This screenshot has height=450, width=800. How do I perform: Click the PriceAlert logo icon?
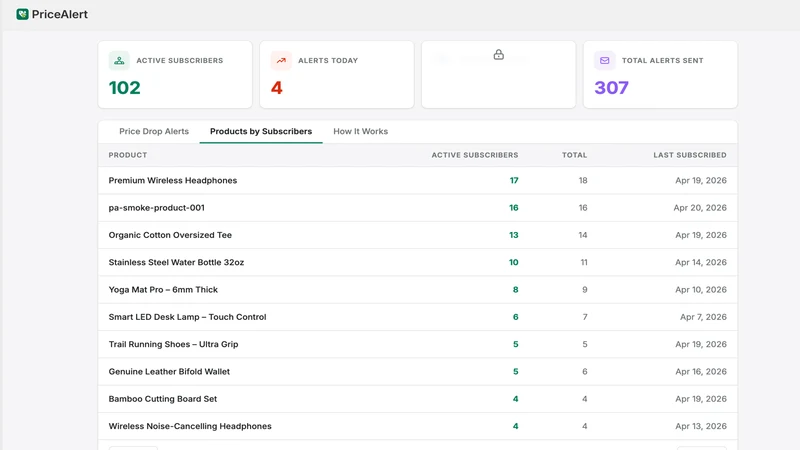(x=22, y=14)
